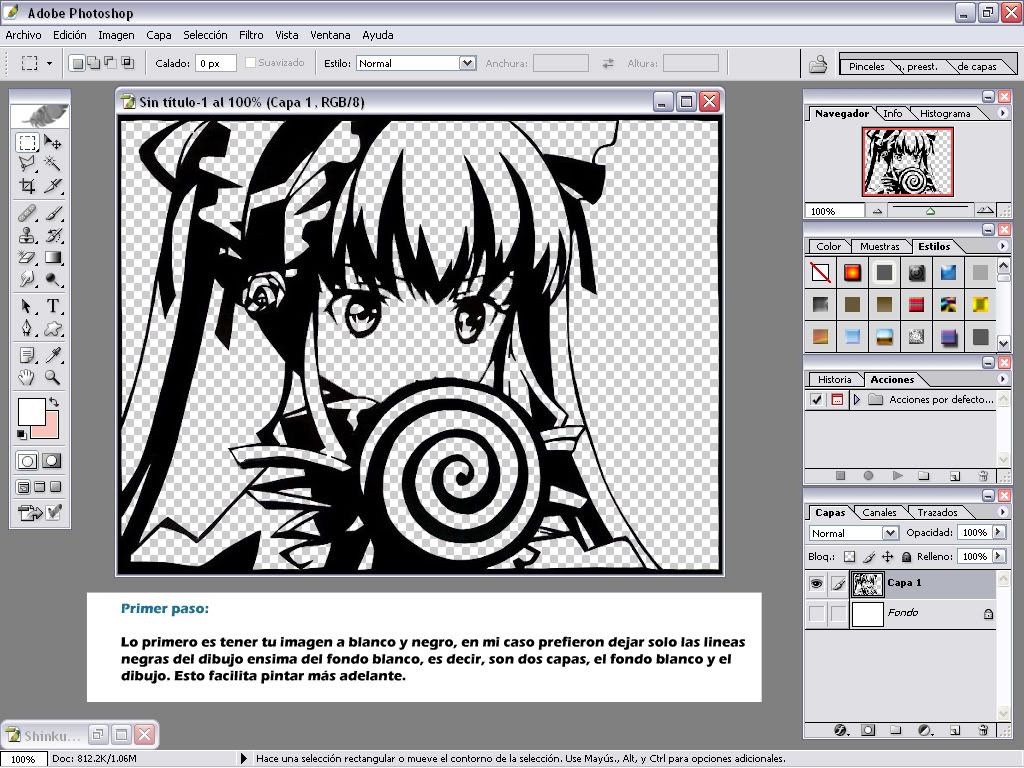Select the Zoom tool
This screenshot has width=1024, height=768.
53,377
